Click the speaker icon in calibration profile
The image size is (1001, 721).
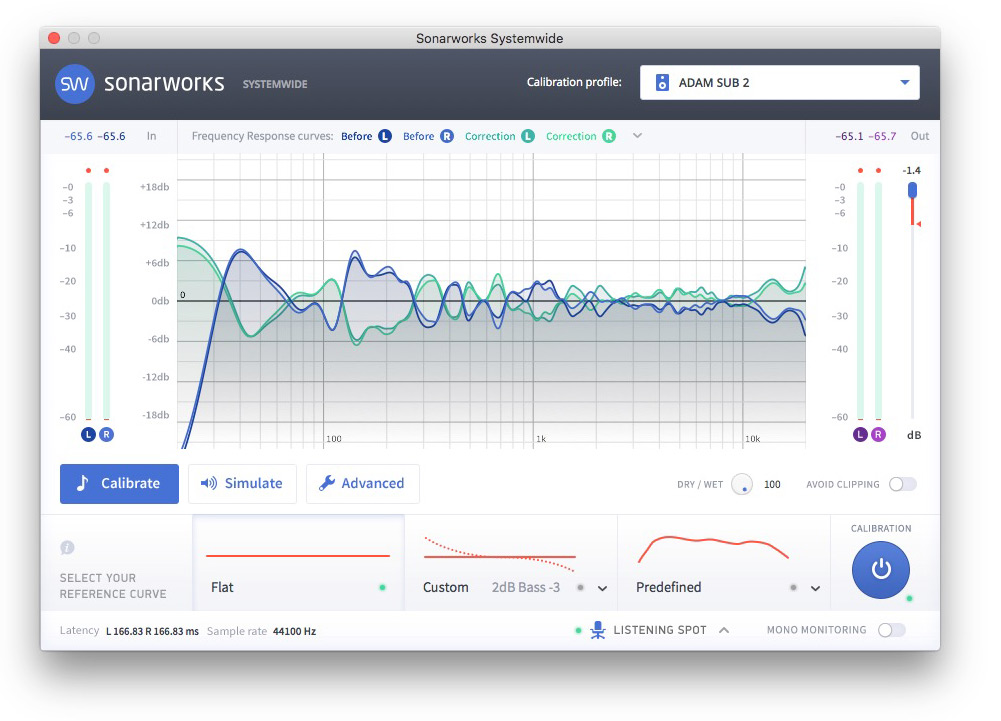coord(662,82)
